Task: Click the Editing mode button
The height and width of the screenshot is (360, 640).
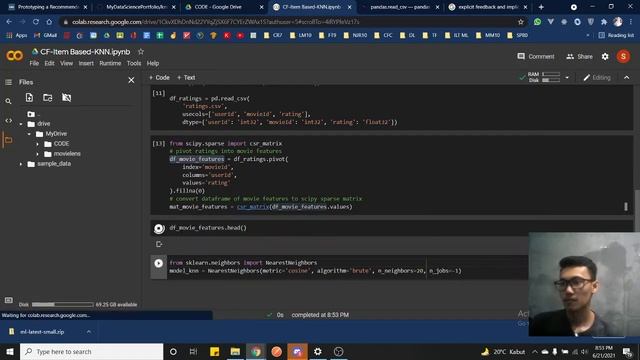Action: [x=597, y=77]
